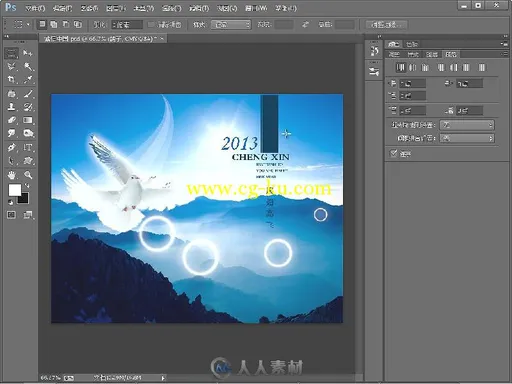Center text in Paragraph panel
512x384 pixels.
[413, 68]
